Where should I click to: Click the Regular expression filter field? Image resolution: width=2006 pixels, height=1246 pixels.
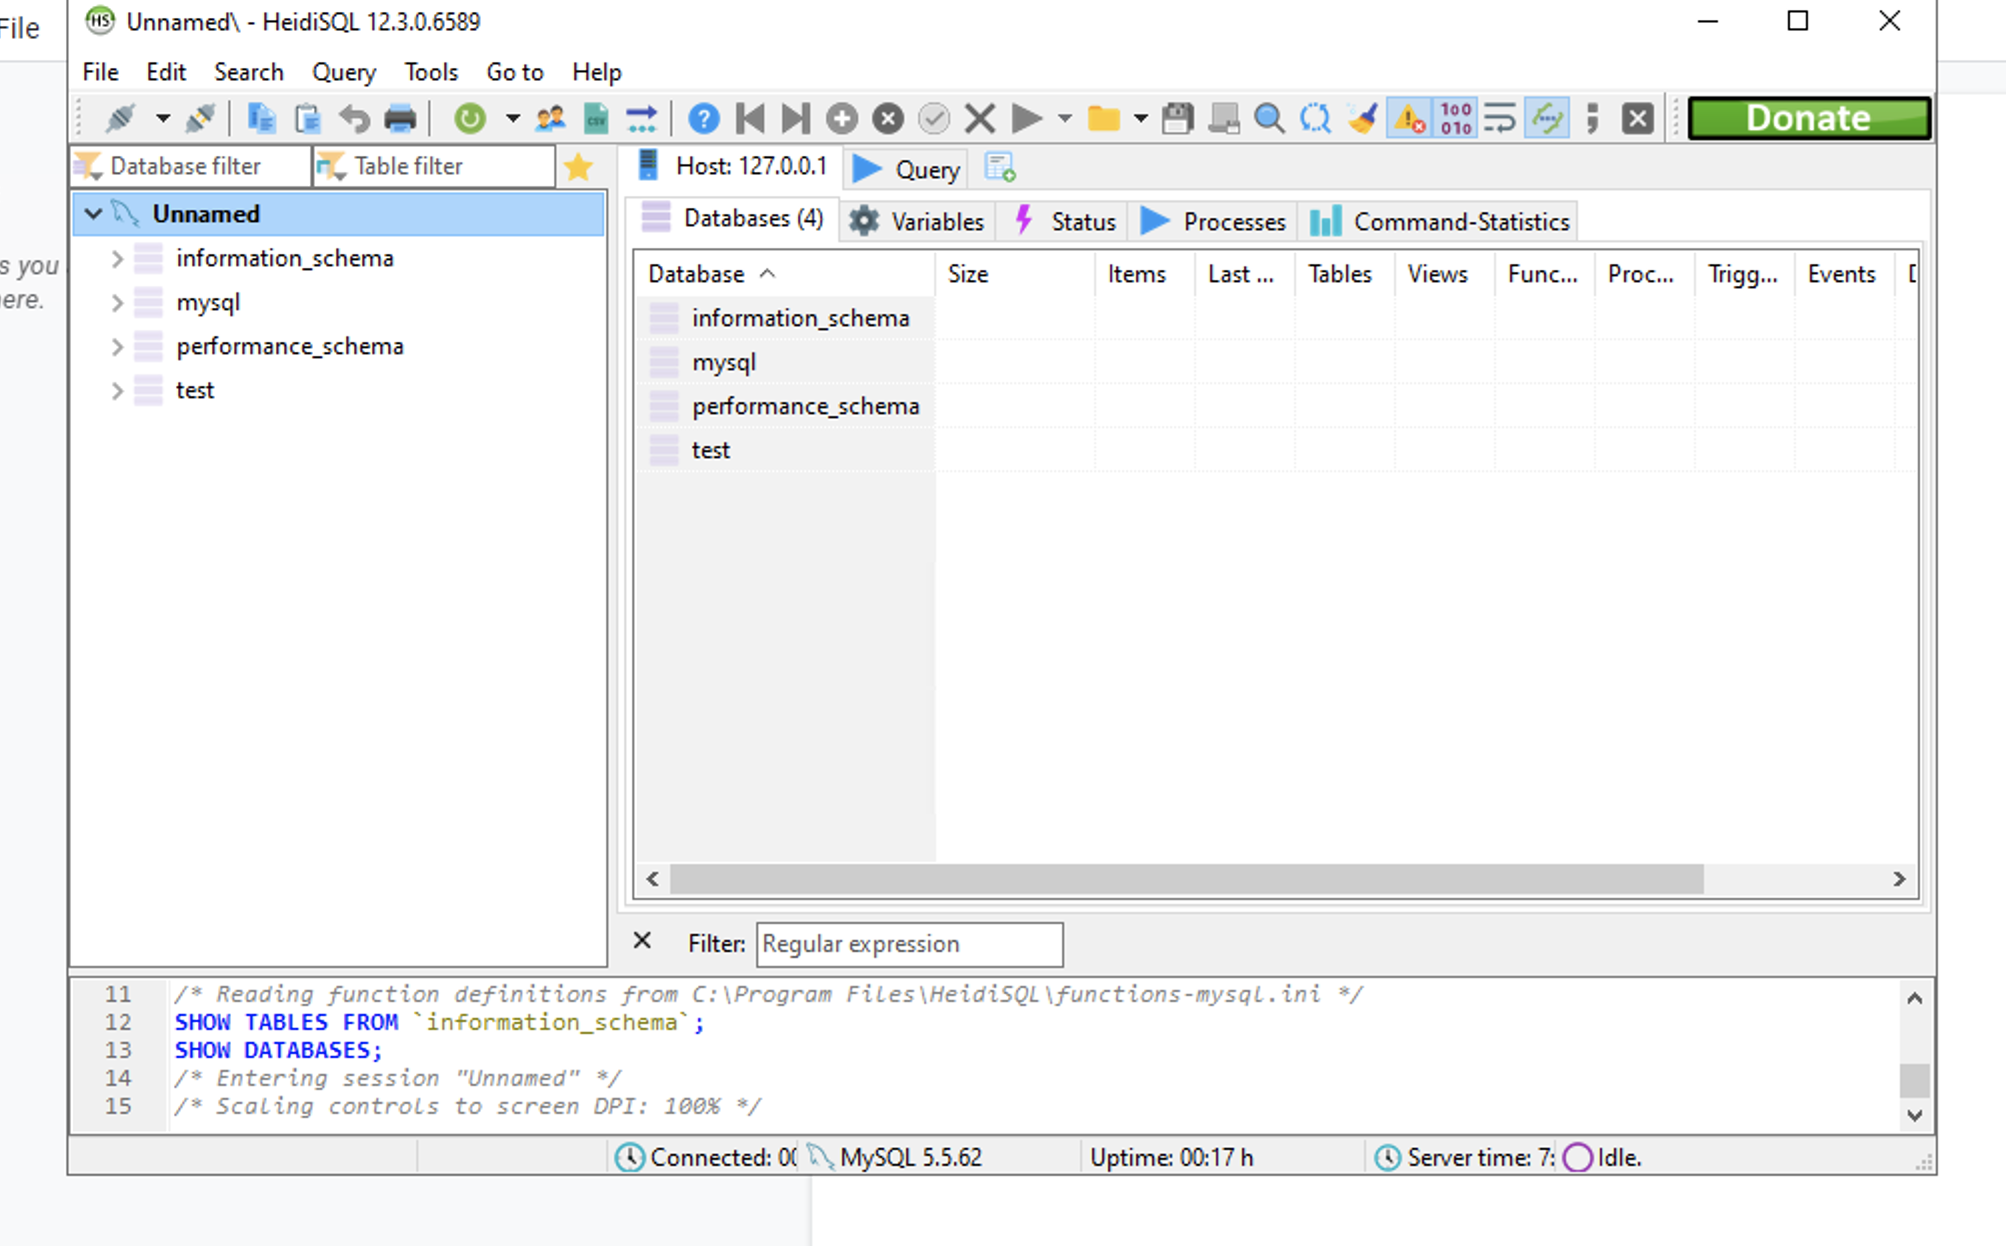[908, 944]
